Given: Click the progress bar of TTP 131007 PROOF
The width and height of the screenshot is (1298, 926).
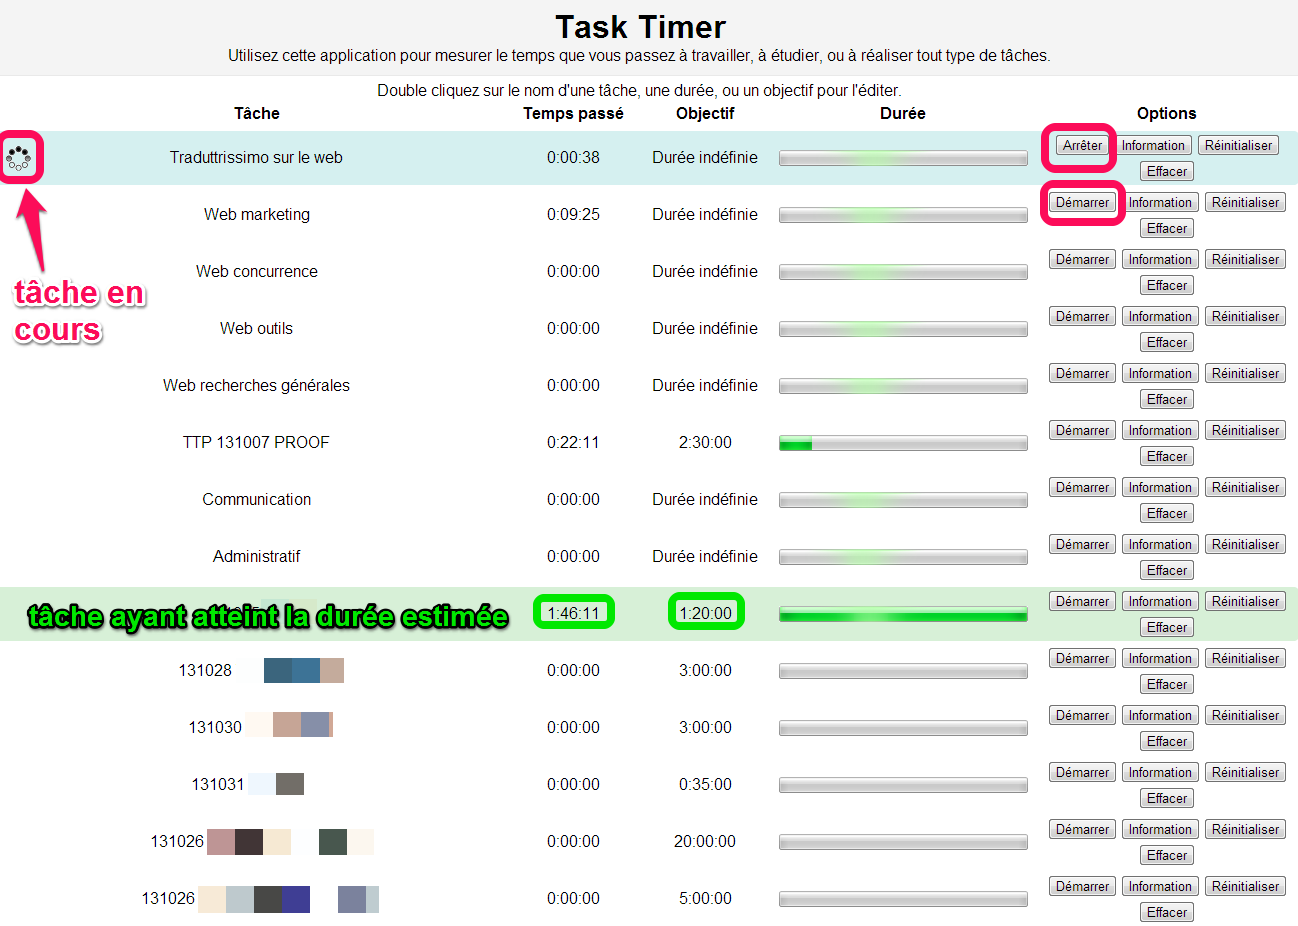Looking at the screenshot, I should point(902,443).
